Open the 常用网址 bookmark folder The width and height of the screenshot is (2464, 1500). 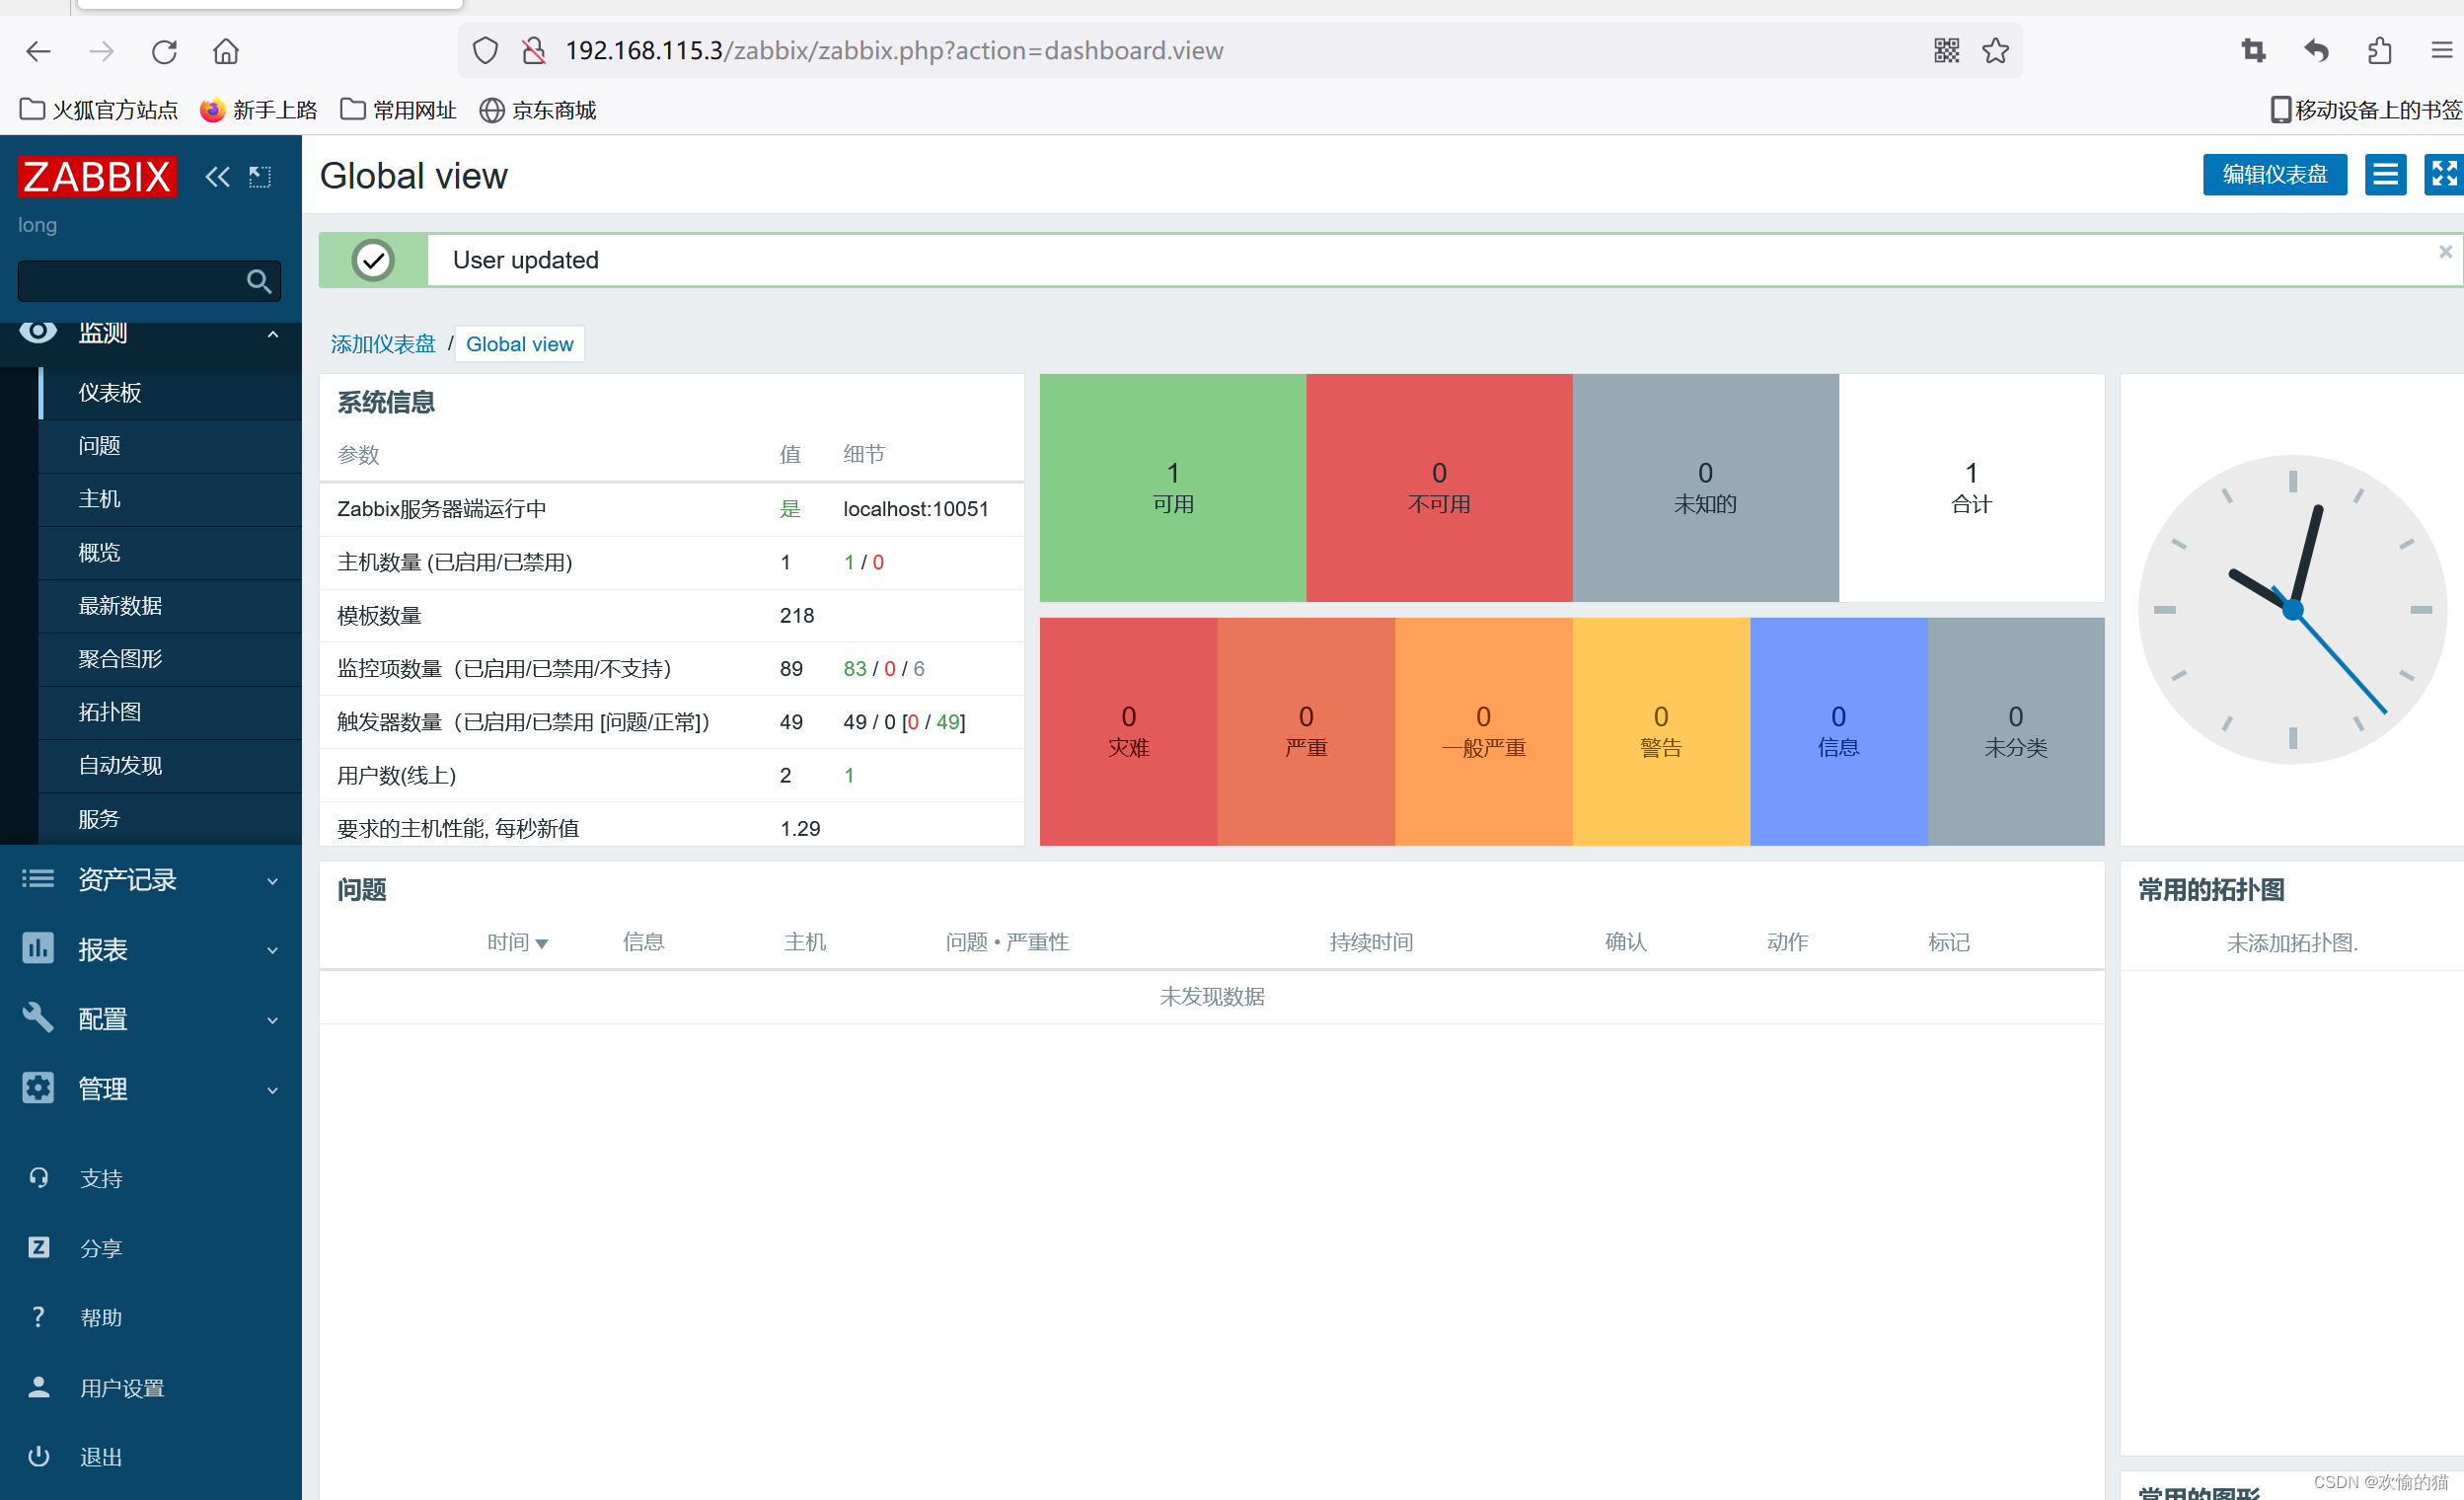(x=398, y=110)
